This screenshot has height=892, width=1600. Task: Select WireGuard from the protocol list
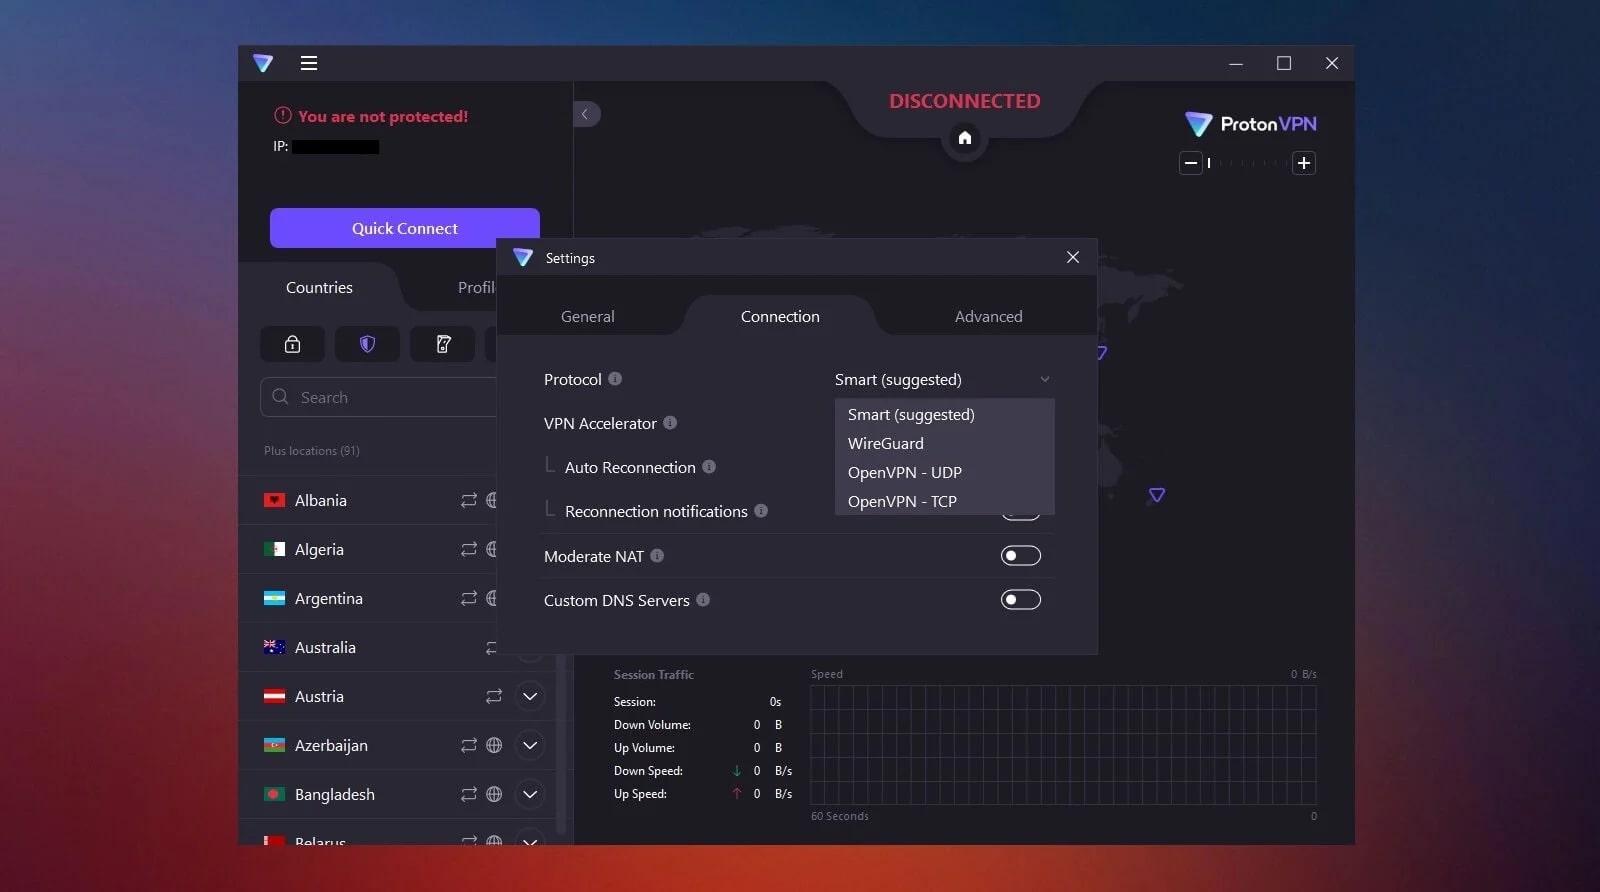tap(886, 443)
